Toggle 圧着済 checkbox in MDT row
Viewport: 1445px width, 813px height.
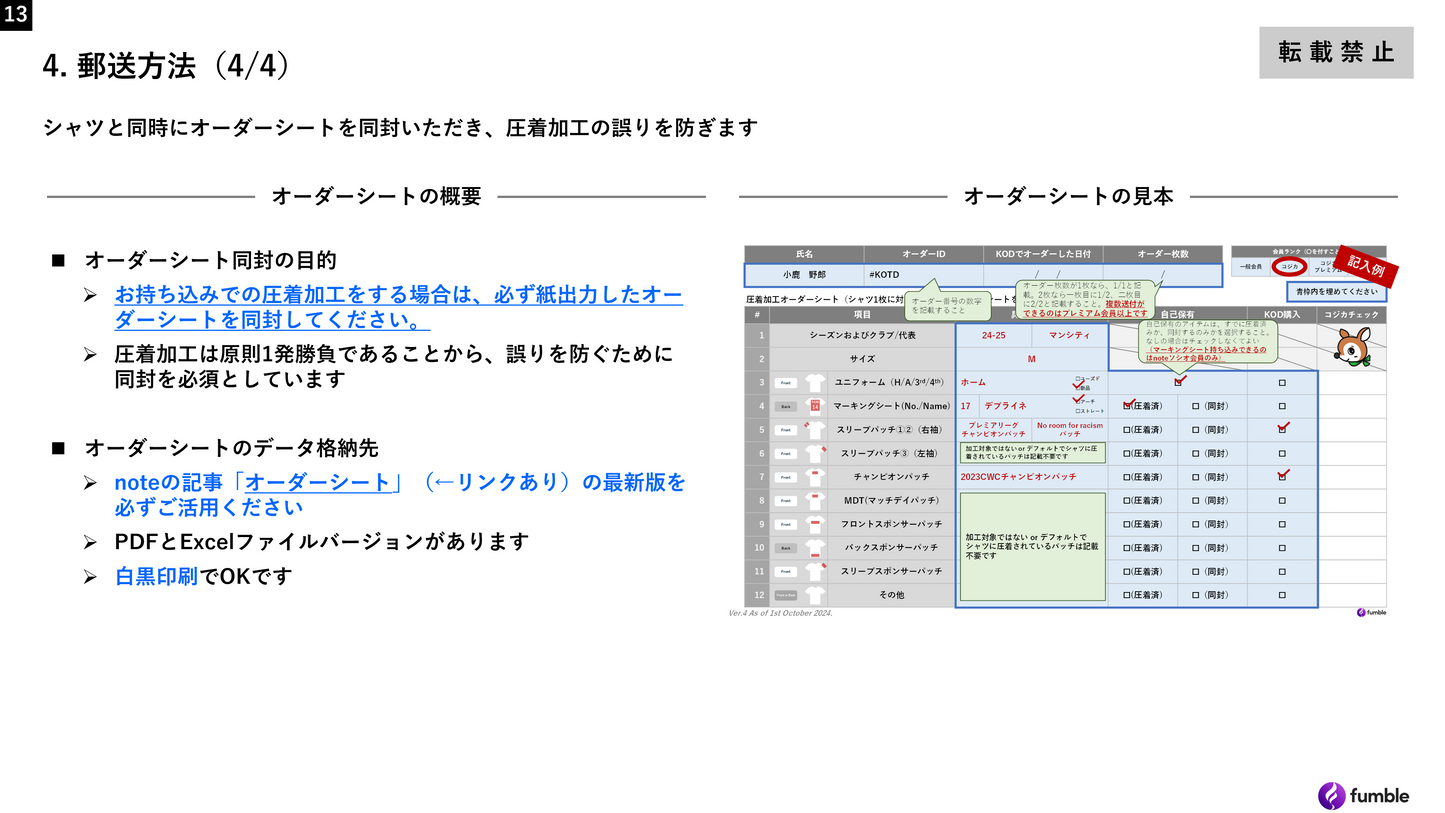(1127, 501)
